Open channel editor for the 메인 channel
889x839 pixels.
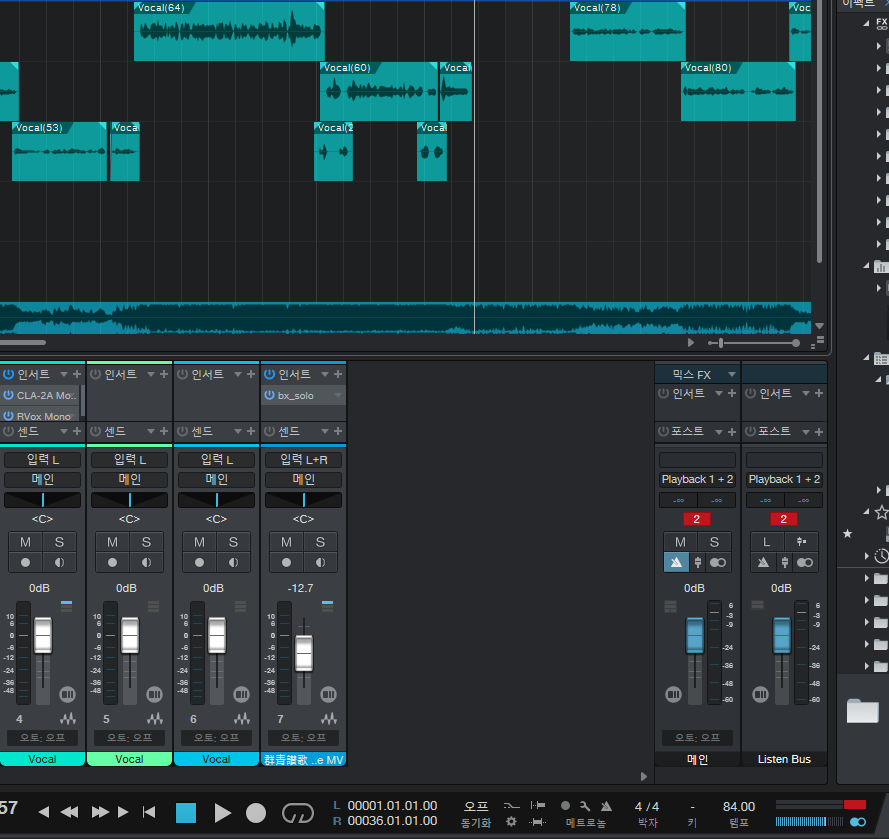coord(673,694)
